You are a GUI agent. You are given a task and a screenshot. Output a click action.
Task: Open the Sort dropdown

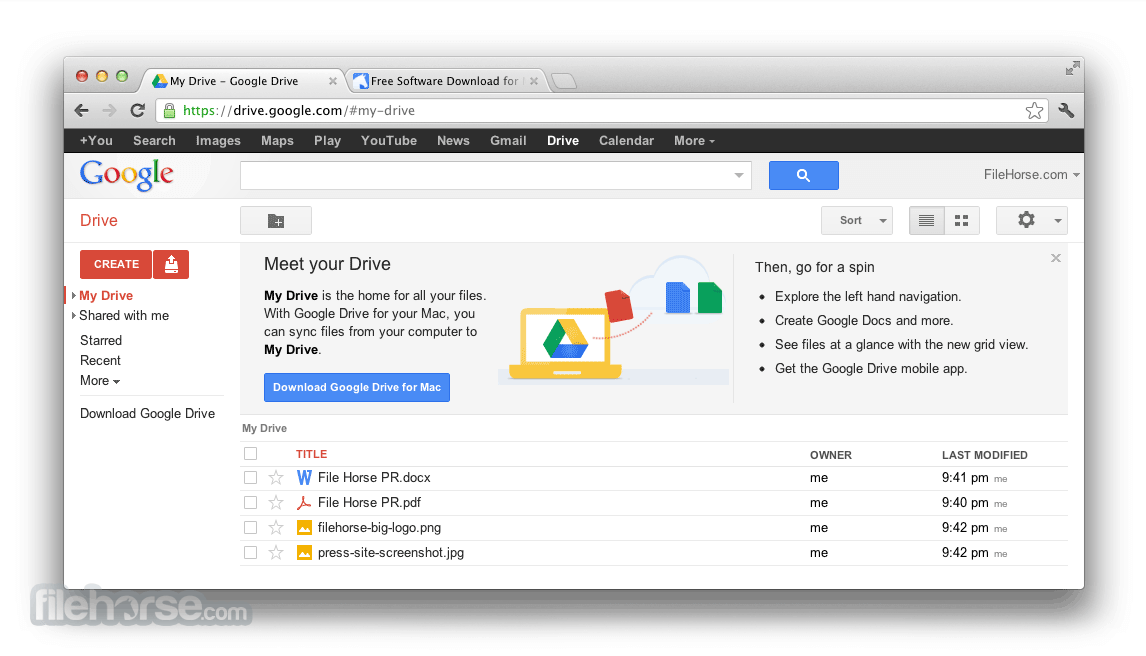(857, 221)
